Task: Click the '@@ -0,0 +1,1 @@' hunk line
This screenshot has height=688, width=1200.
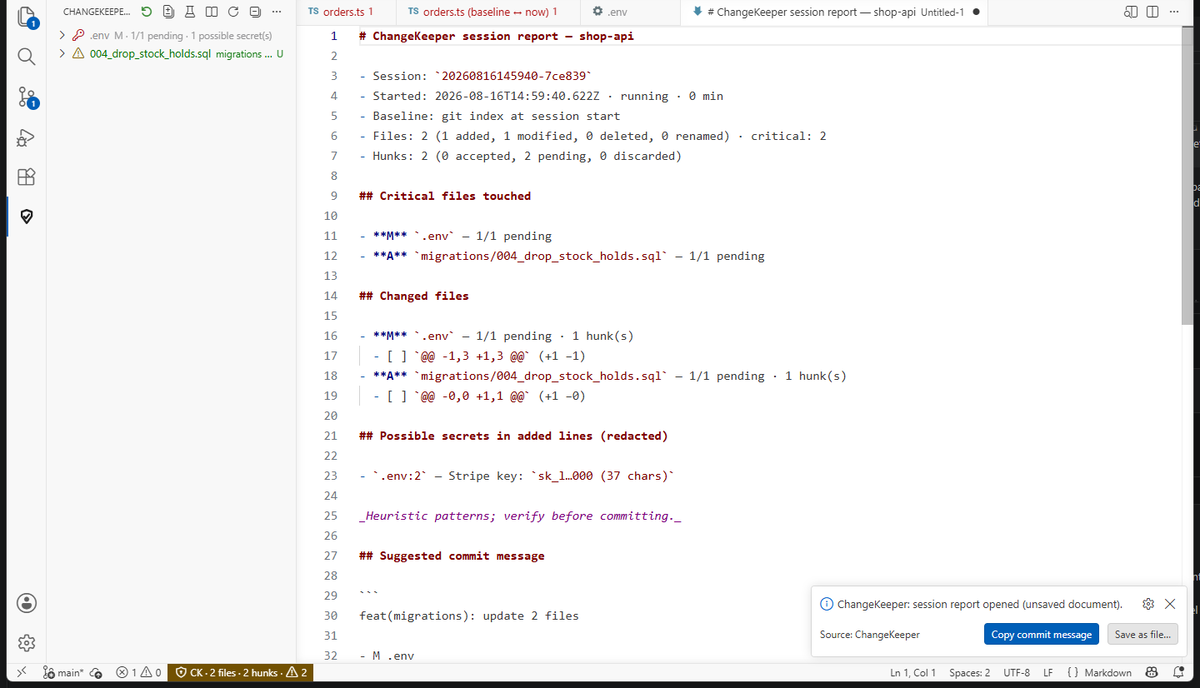Action: point(479,396)
